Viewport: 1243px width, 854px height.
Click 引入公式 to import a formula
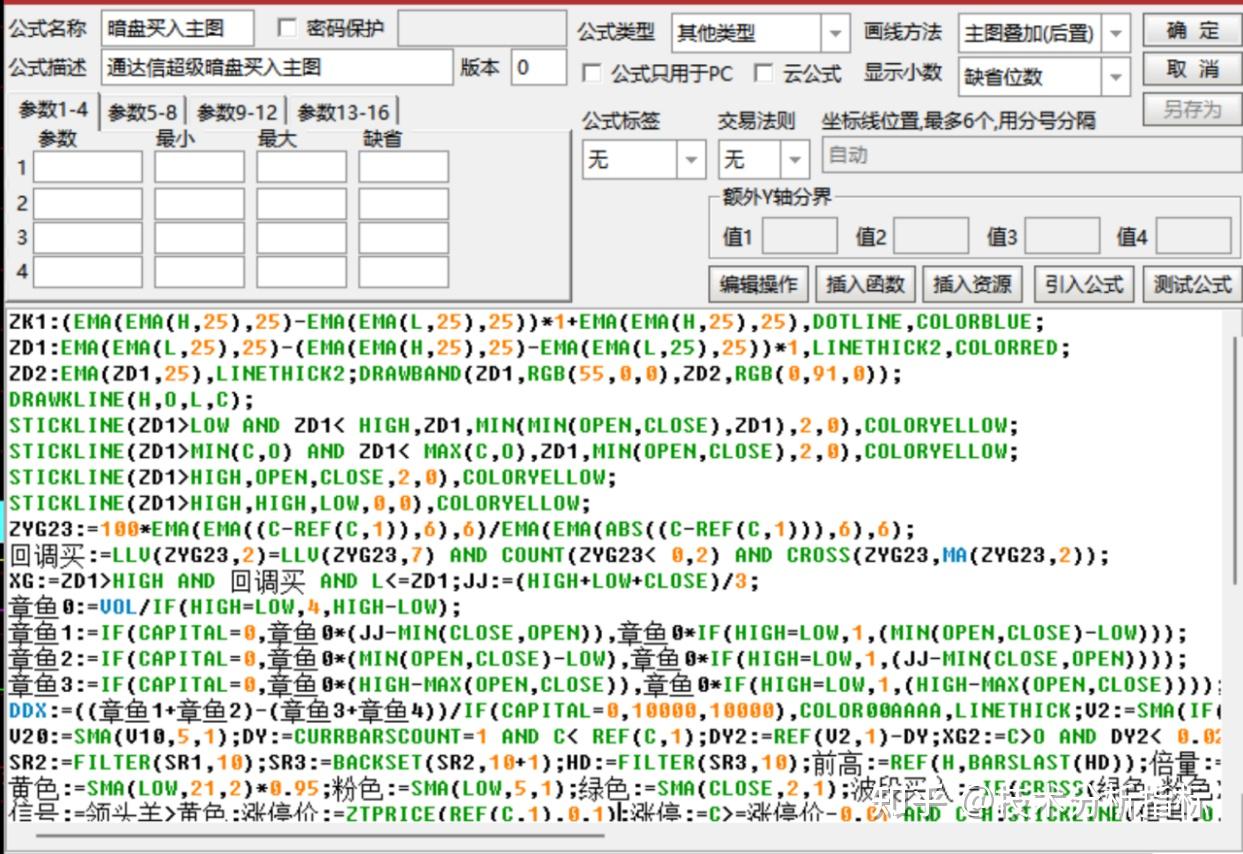tap(1083, 283)
